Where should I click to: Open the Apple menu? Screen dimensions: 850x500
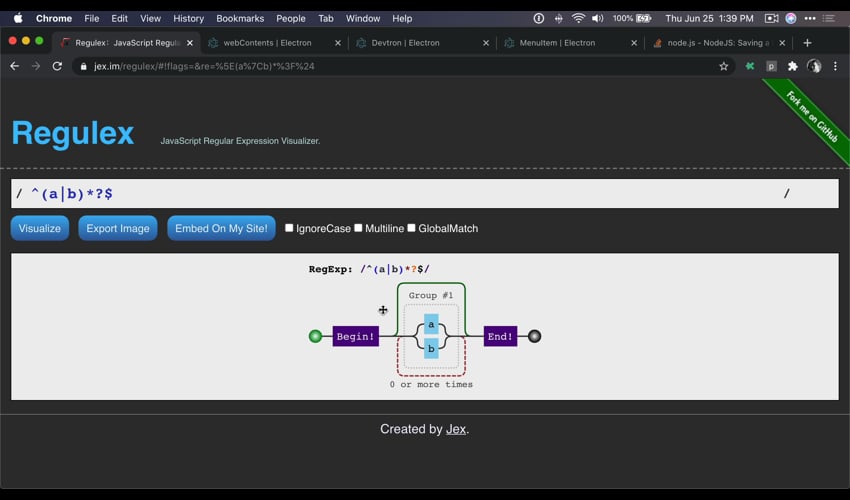click(x=18, y=18)
